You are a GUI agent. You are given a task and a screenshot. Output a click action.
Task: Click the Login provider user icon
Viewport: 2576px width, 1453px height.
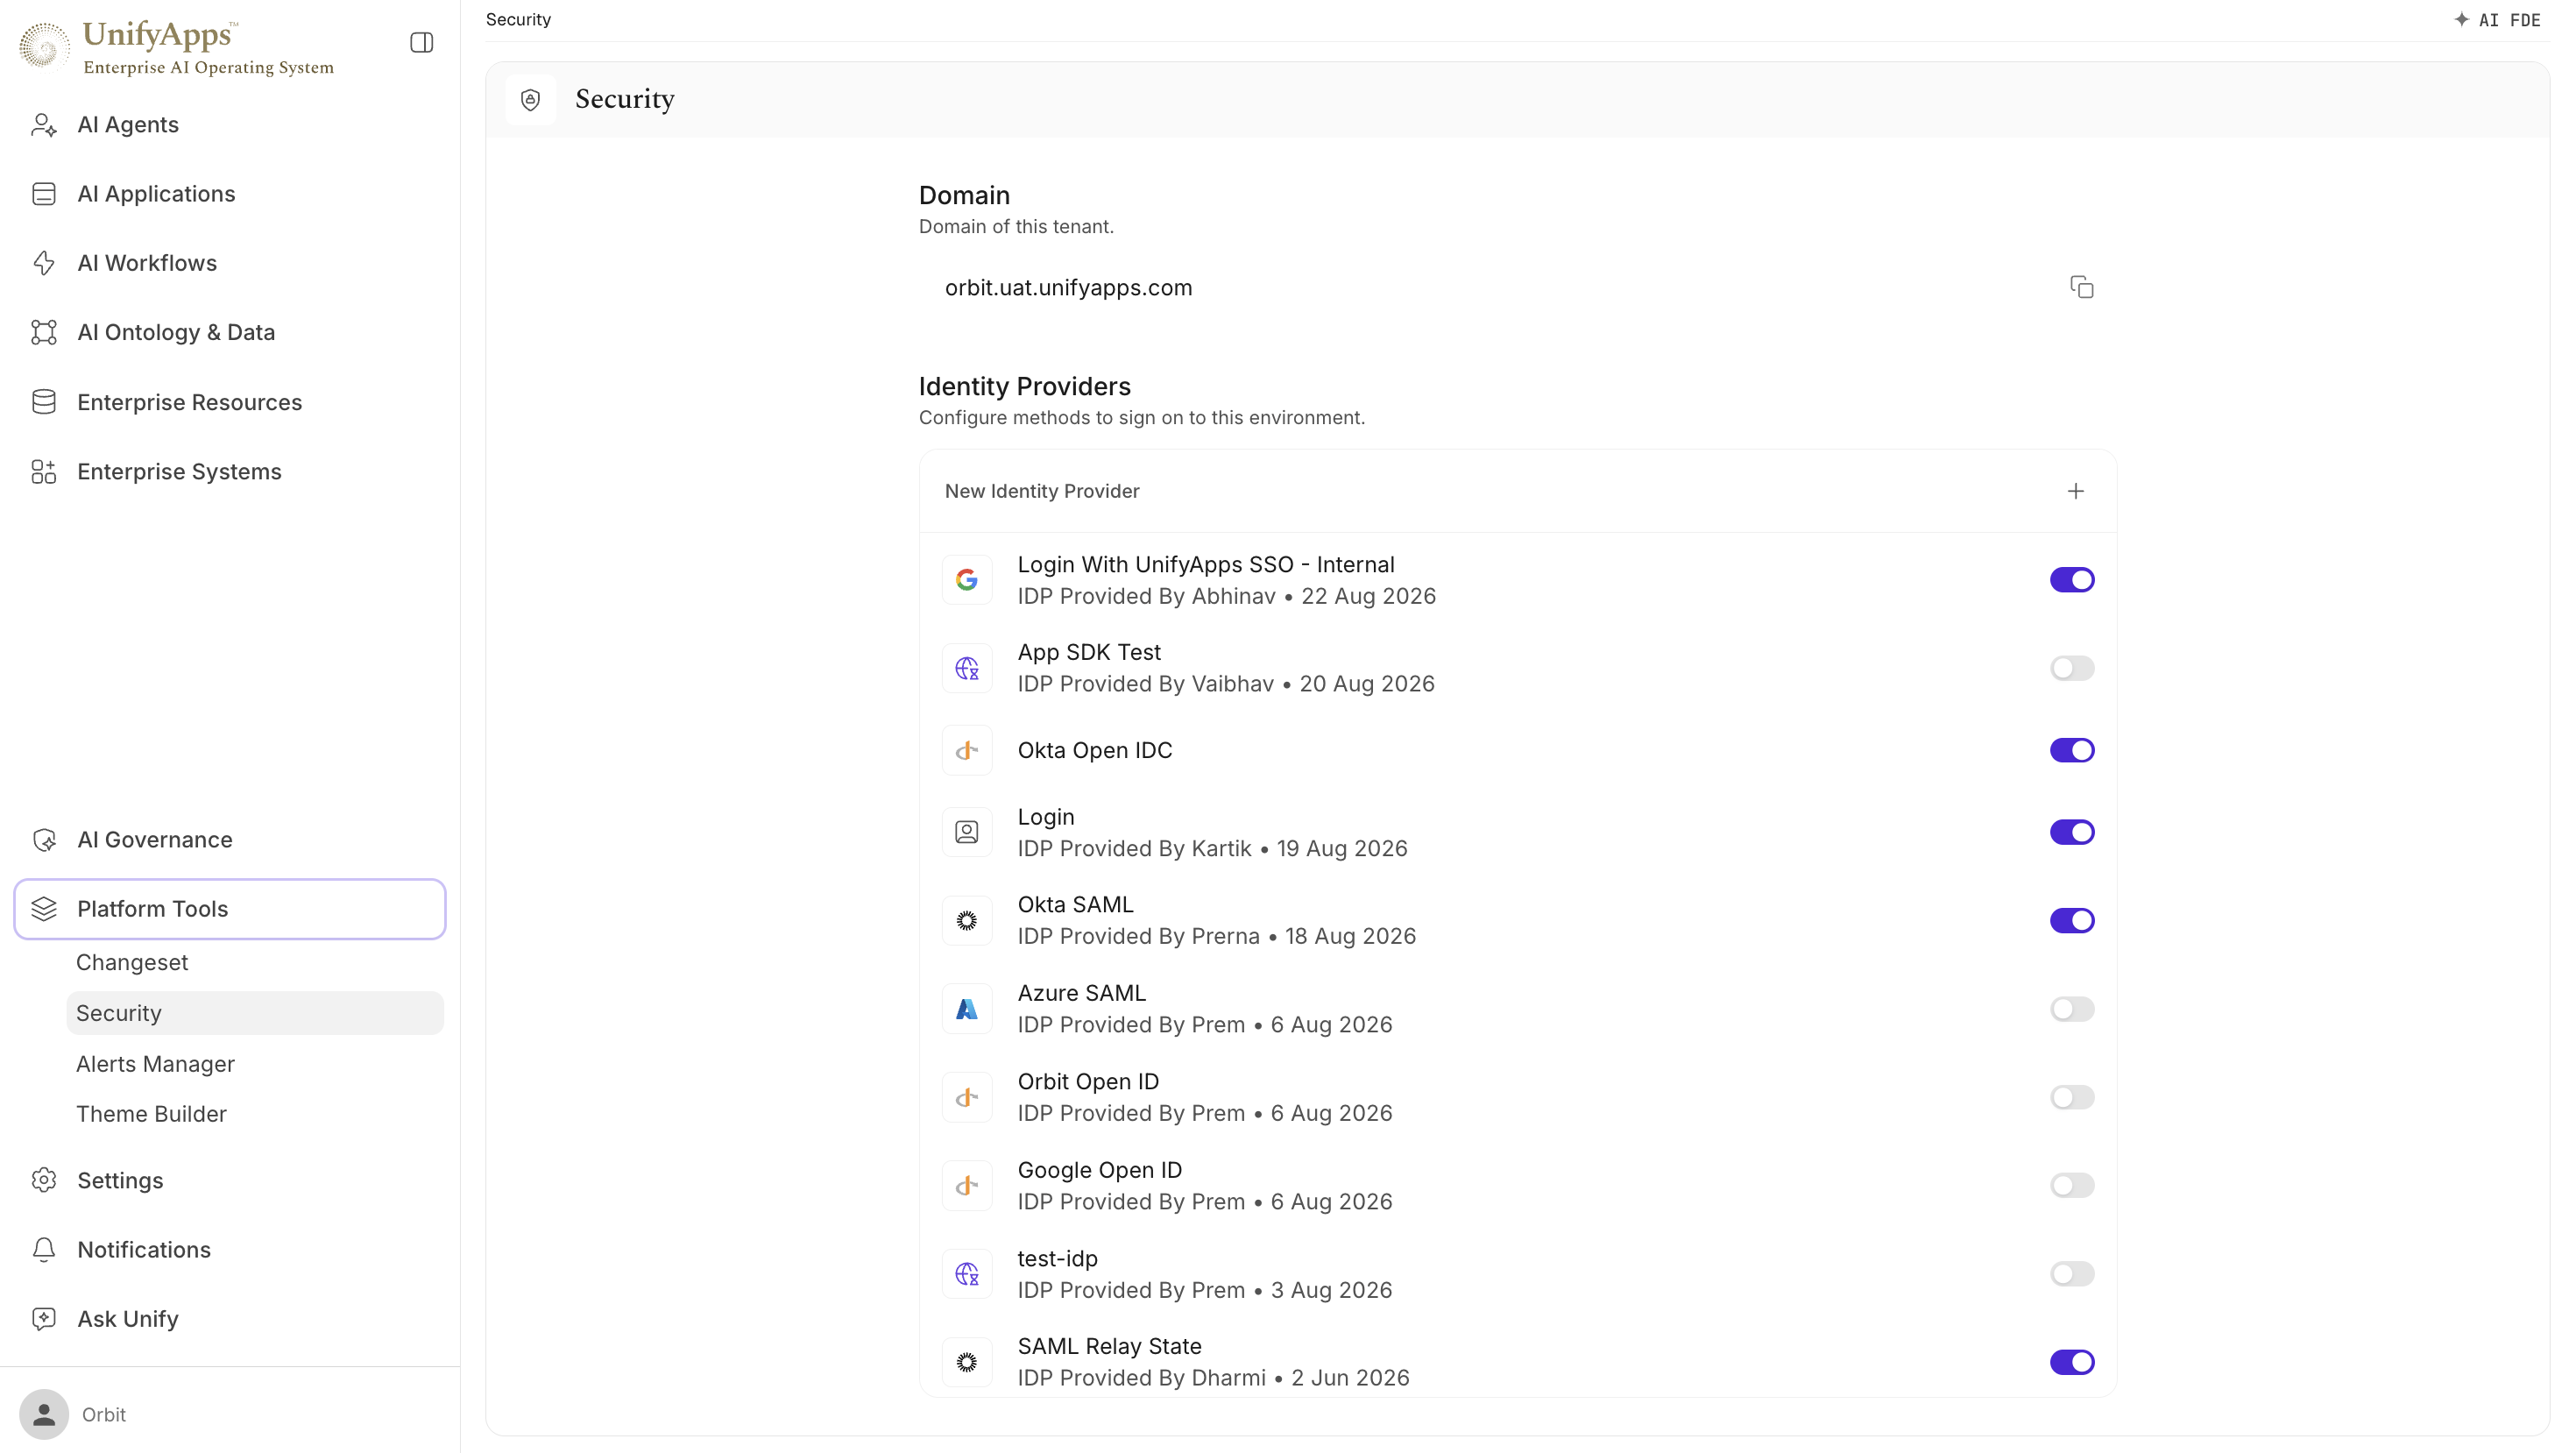pyautogui.click(x=967, y=832)
